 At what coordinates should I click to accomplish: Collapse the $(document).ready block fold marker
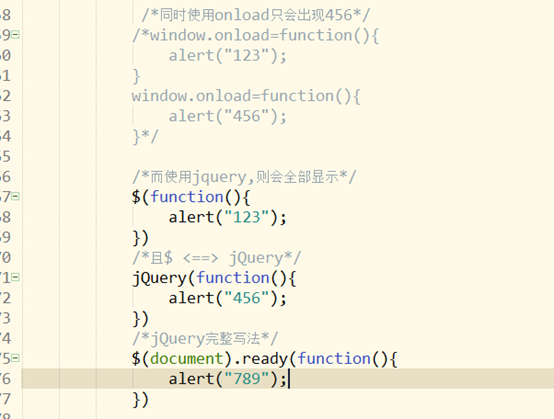point(15,358)
